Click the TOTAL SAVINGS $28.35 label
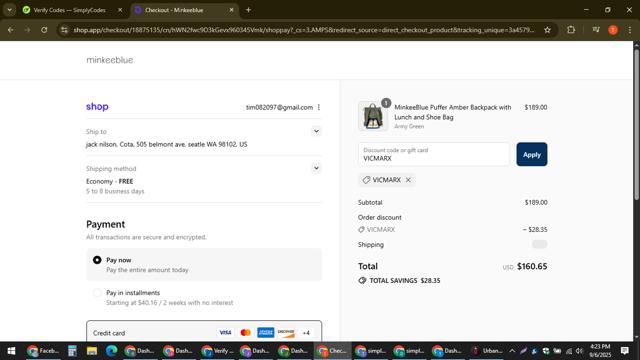This screenshot has height=360, width=640. (404, 280)
